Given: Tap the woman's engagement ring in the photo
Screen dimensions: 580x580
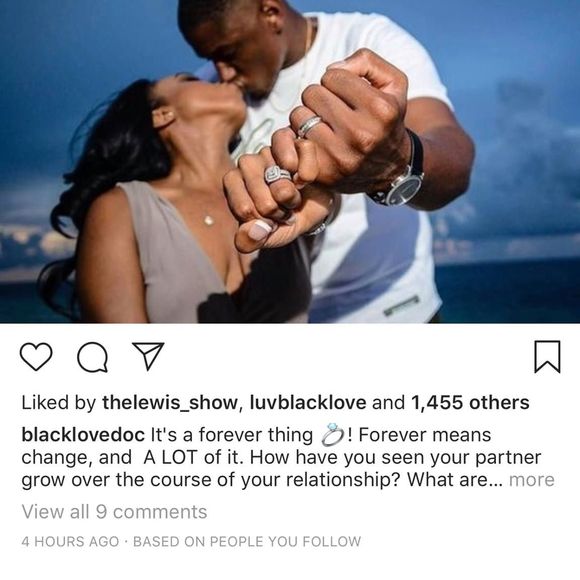Looking at the screenshot, I should point(277,174).
